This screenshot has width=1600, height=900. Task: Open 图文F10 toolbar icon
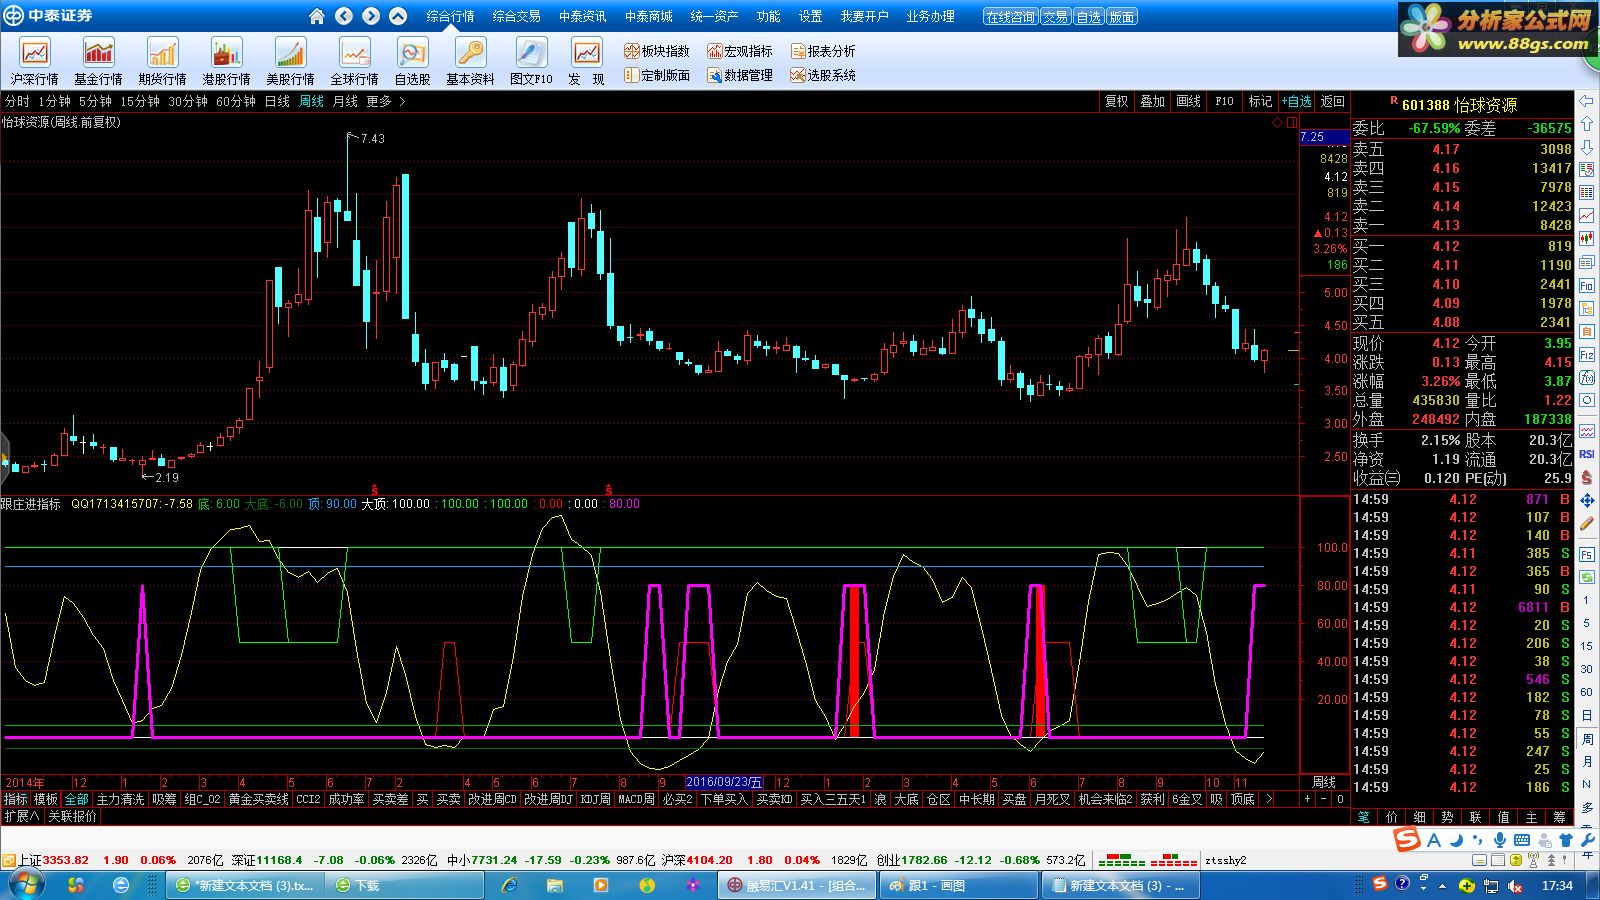[x=531, y=62]
